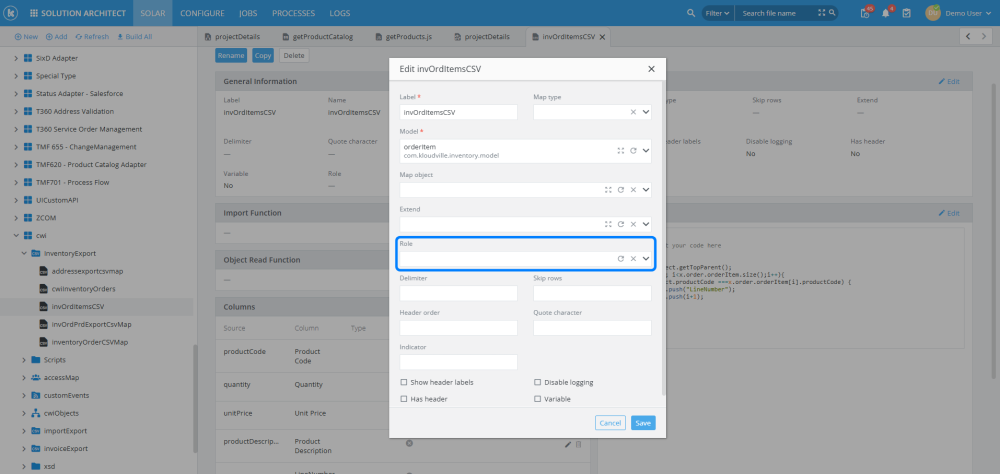
Task: Expand the SixD Adapter node
Action: coord(16,58)
